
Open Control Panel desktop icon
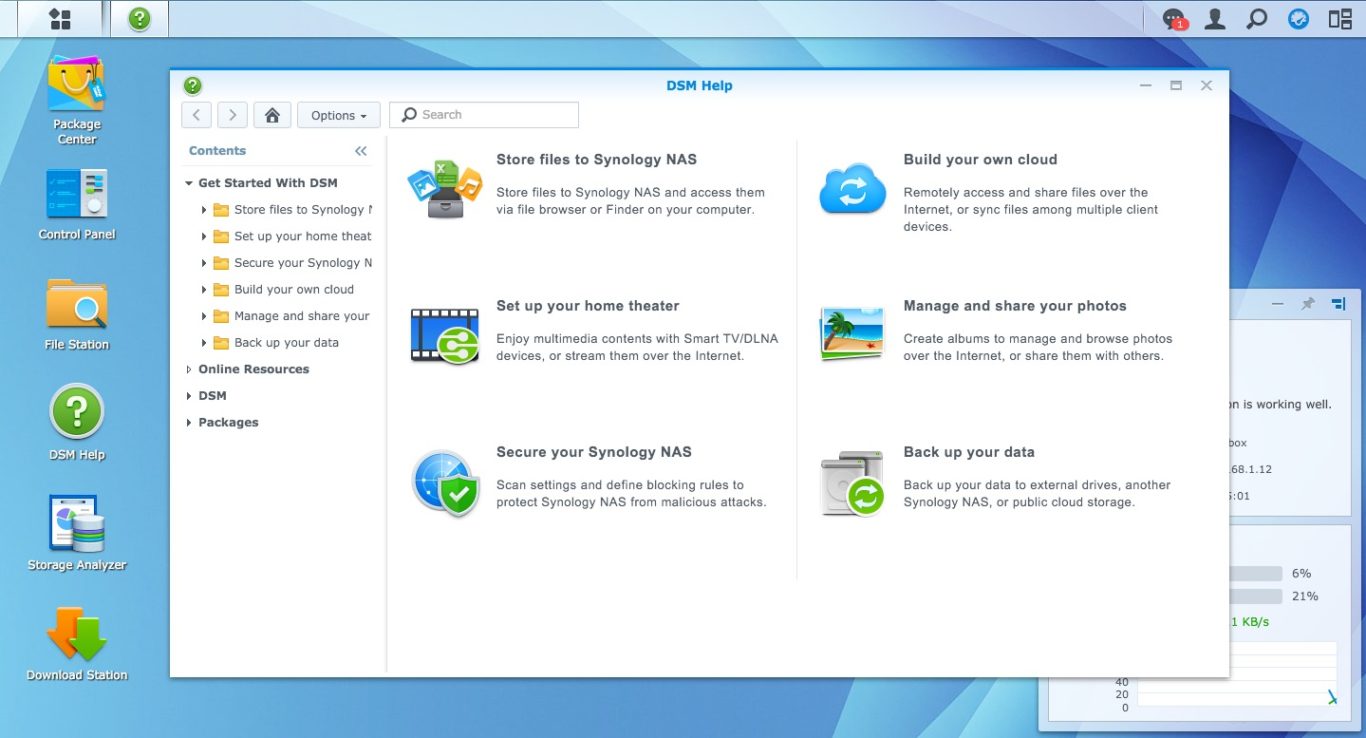point(77,205)
